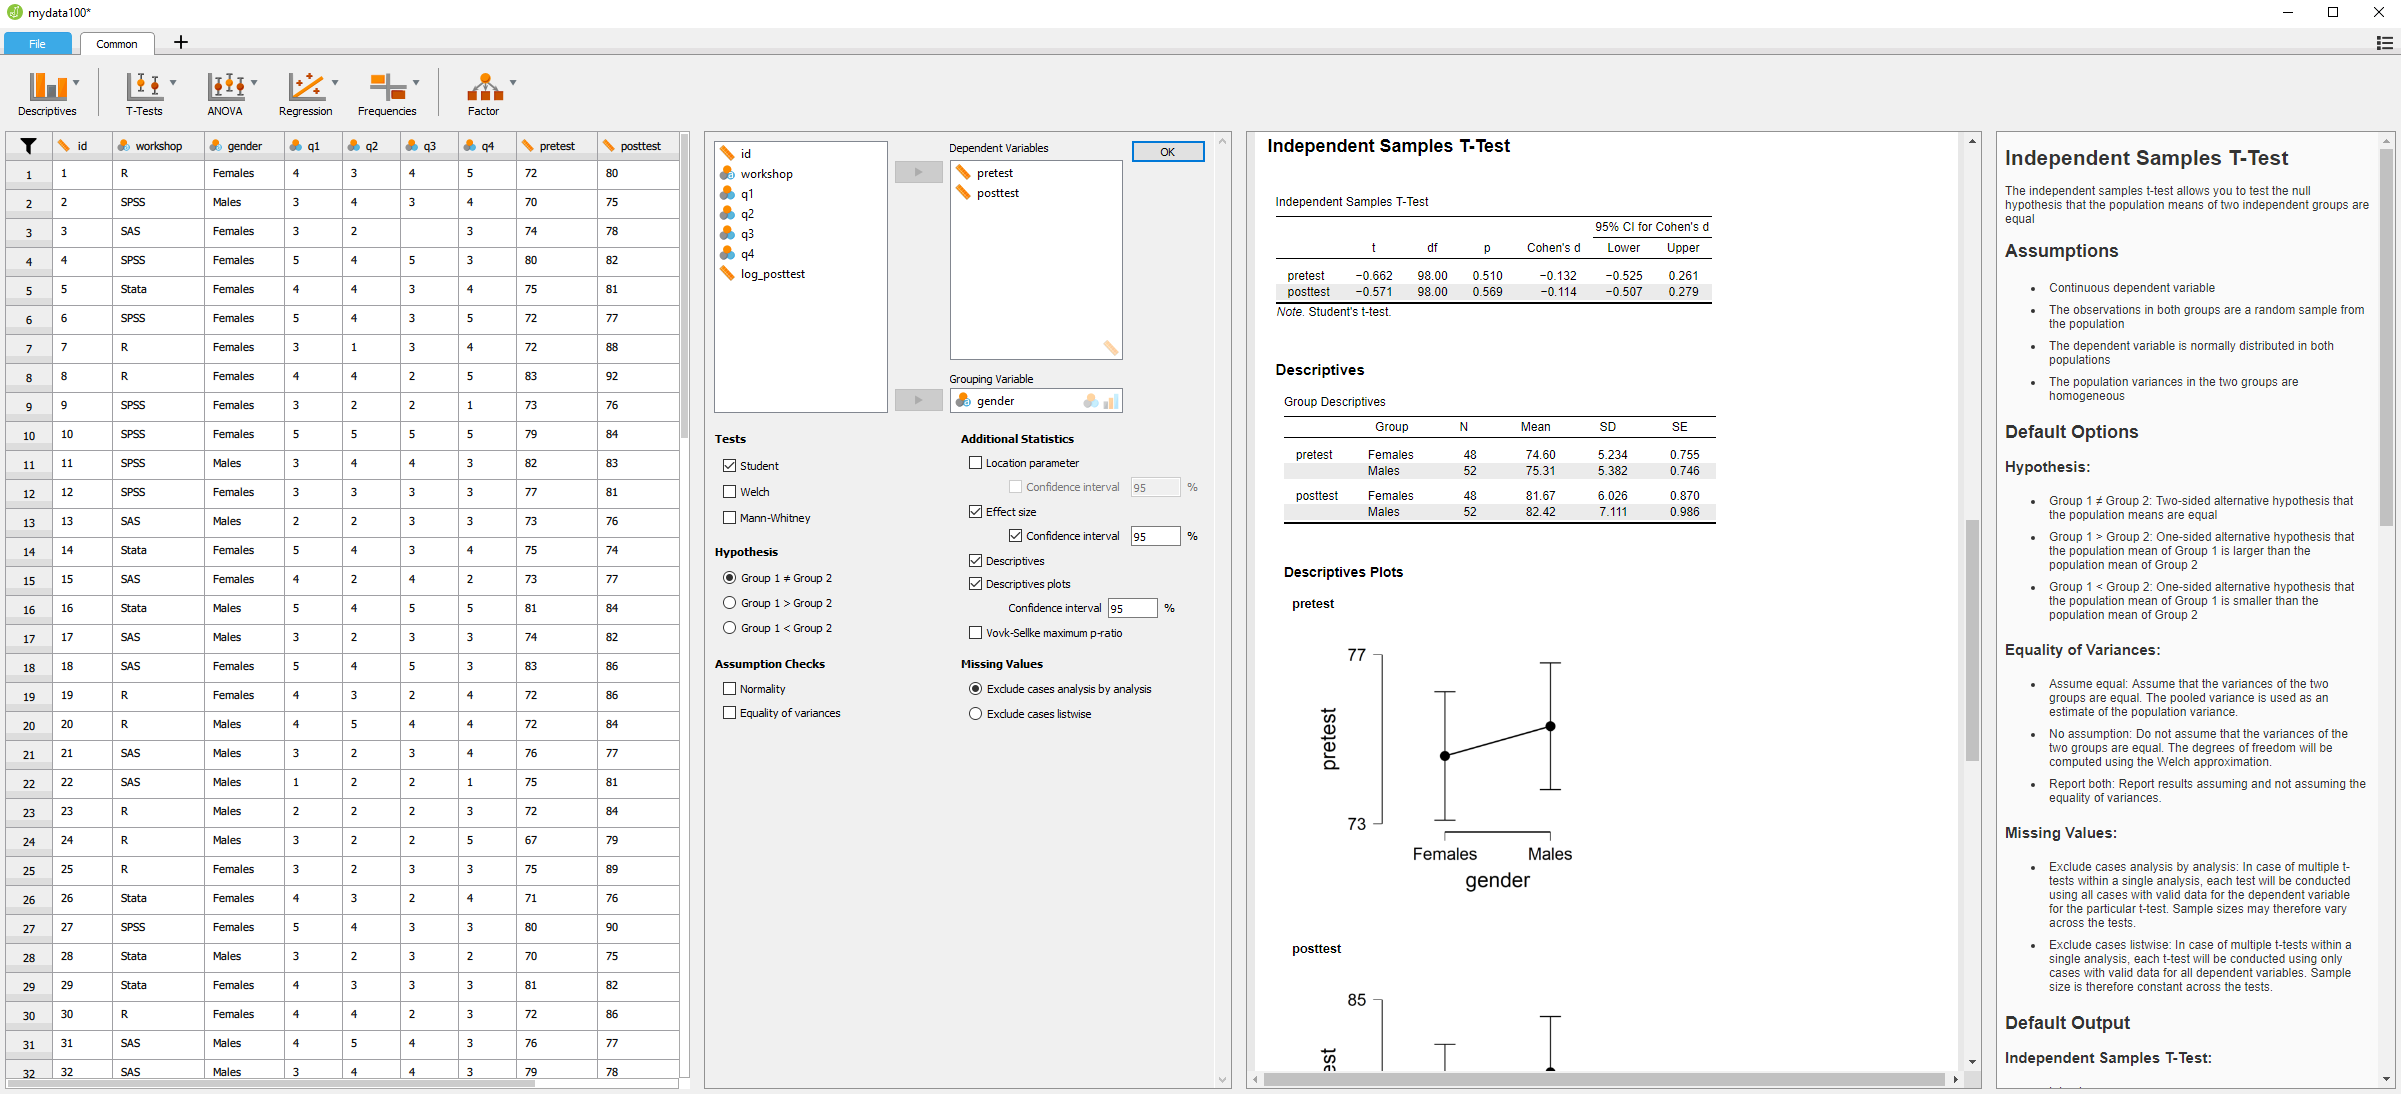Image resolution: width=2401 pixels, height=1094 pixels.
Task: Enable the Welch test checkbox
Action: coord(729,491)
